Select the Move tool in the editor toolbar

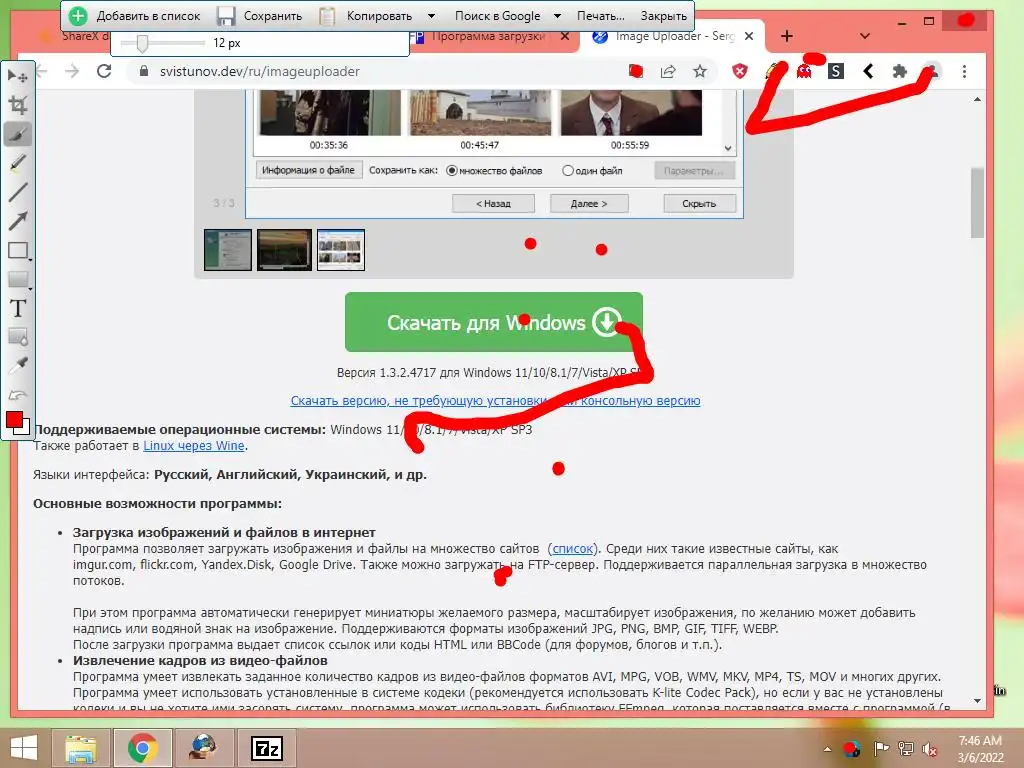18,76
